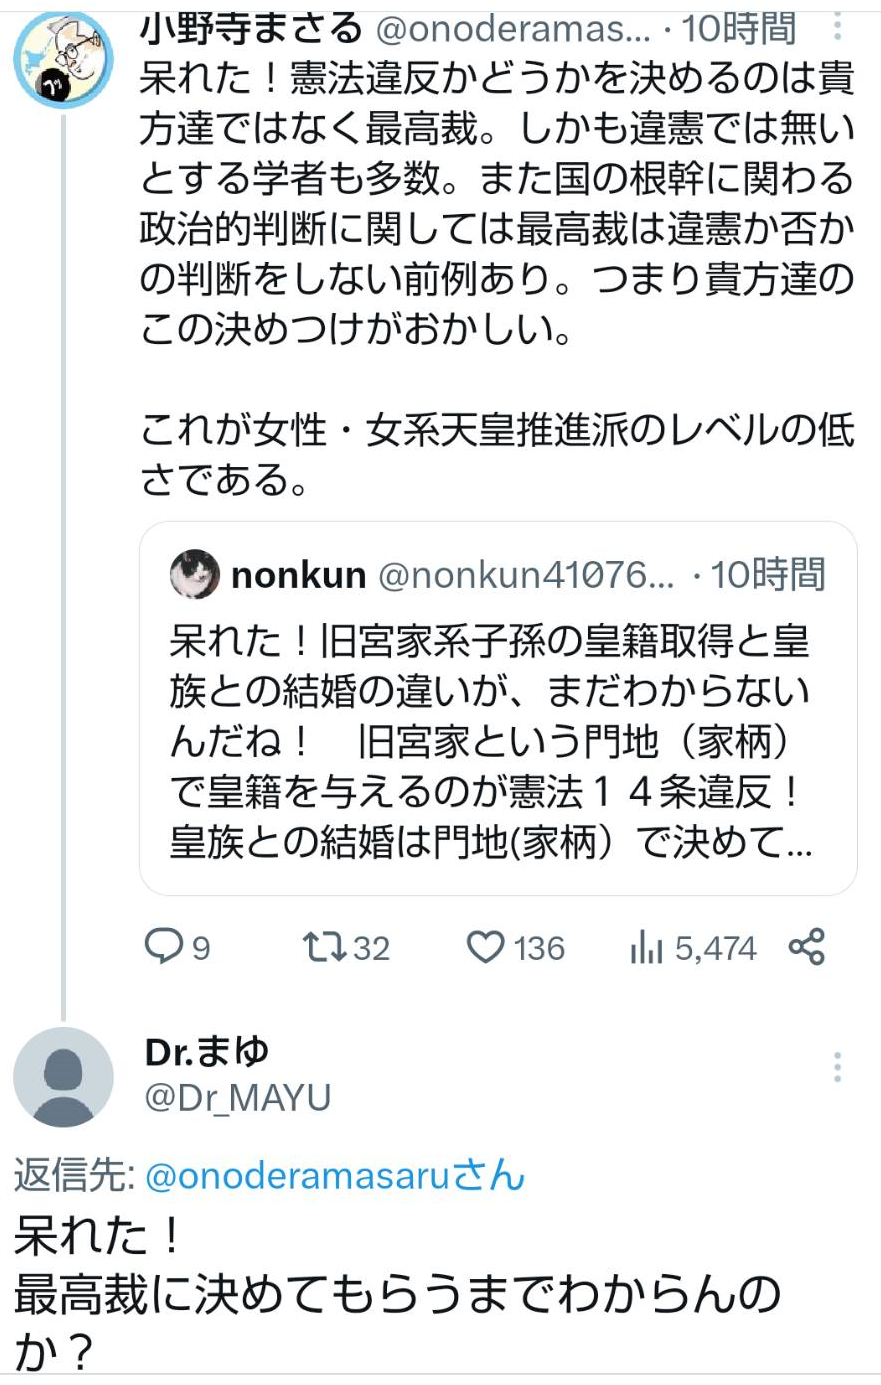Screen dimensions: 881x1385
Task: Open 小野寺まさる's profile avatar
Action: coord(62,60)
